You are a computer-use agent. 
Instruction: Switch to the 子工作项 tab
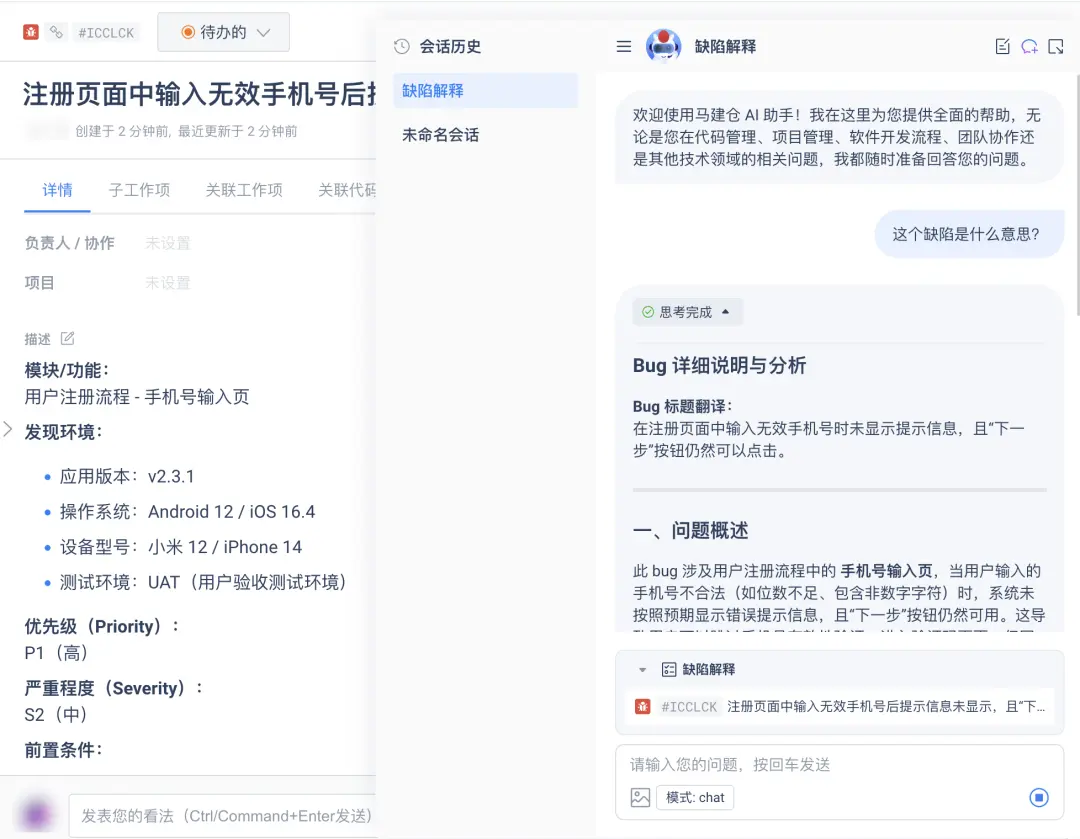click(x=139, y=190)
